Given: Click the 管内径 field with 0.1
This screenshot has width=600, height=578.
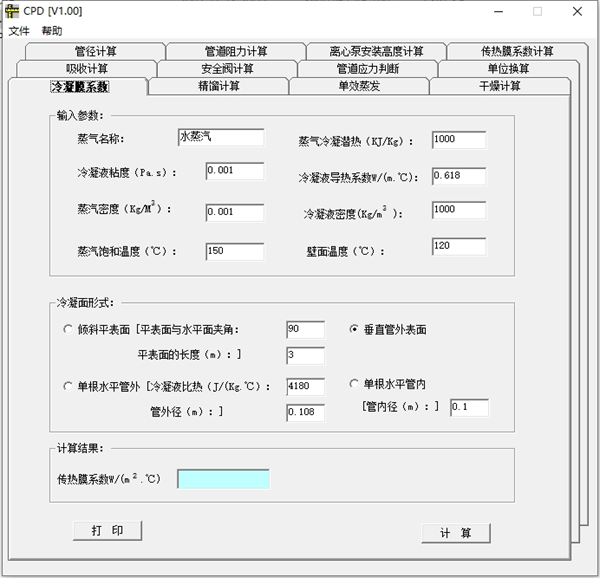Looking at the screenshot, I should click(469, 407).
